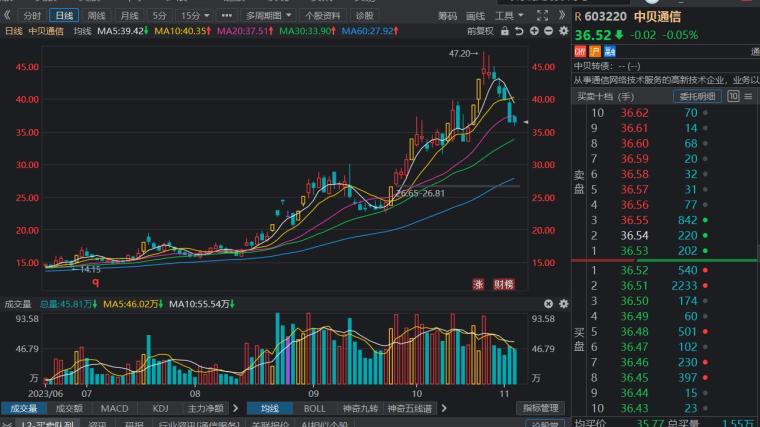The height and width of the screenshot is (427, 760).
Task: Open the order book list menu icon
Action: [x=748, y=96]
